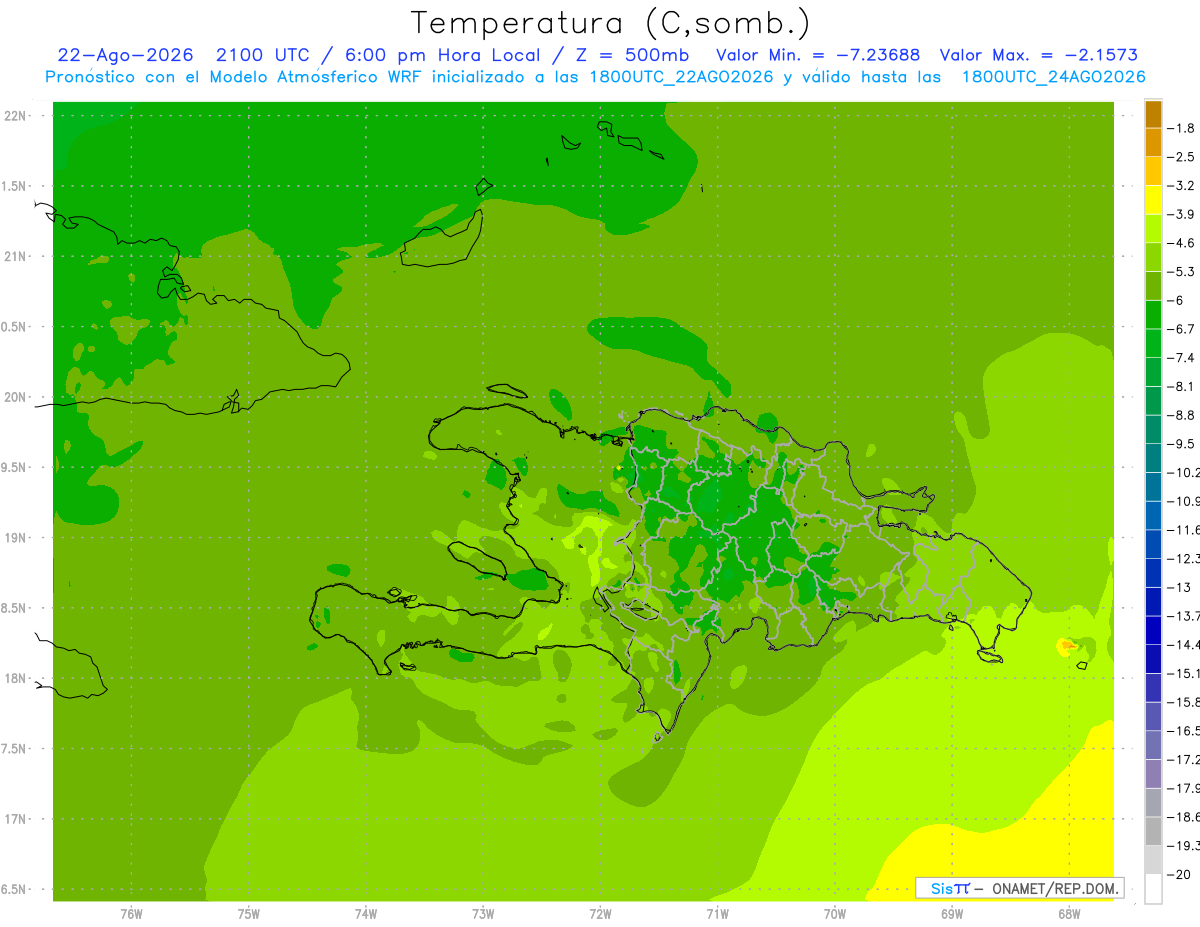Click the 68W longitude axis label
1200x927 pixels.
pyautogui.click(x=1069, y=914)
